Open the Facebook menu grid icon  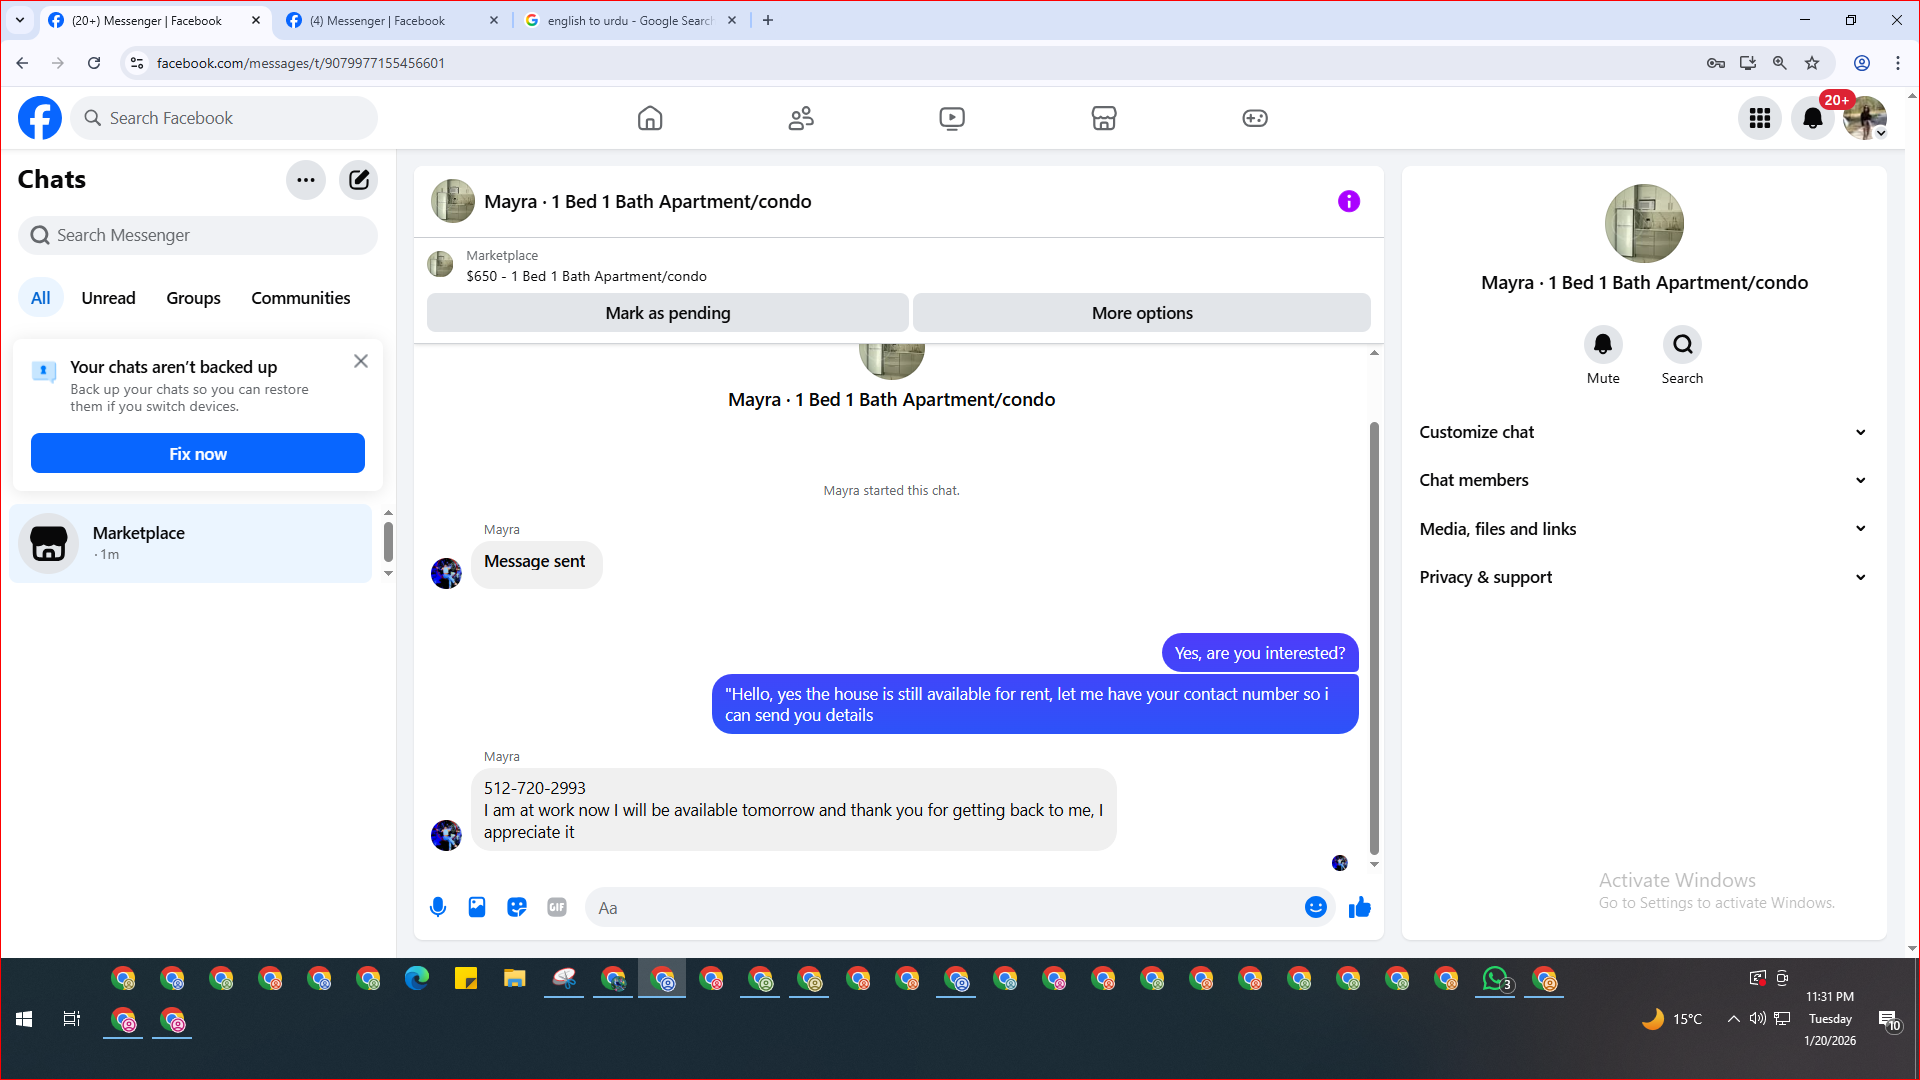pos(1760,118)
